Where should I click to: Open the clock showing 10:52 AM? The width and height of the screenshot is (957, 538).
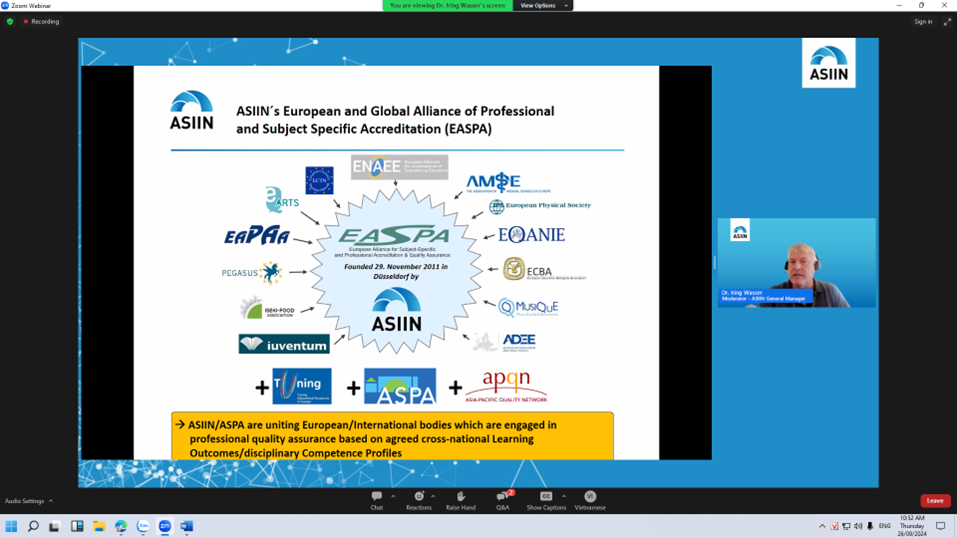pos(912,526)
